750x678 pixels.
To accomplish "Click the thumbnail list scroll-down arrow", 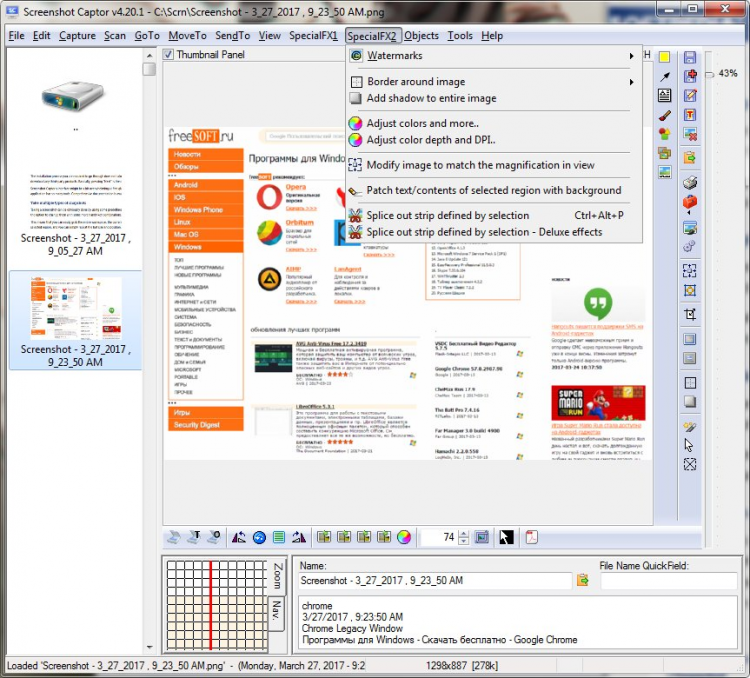I will click(x=149, y=647).
